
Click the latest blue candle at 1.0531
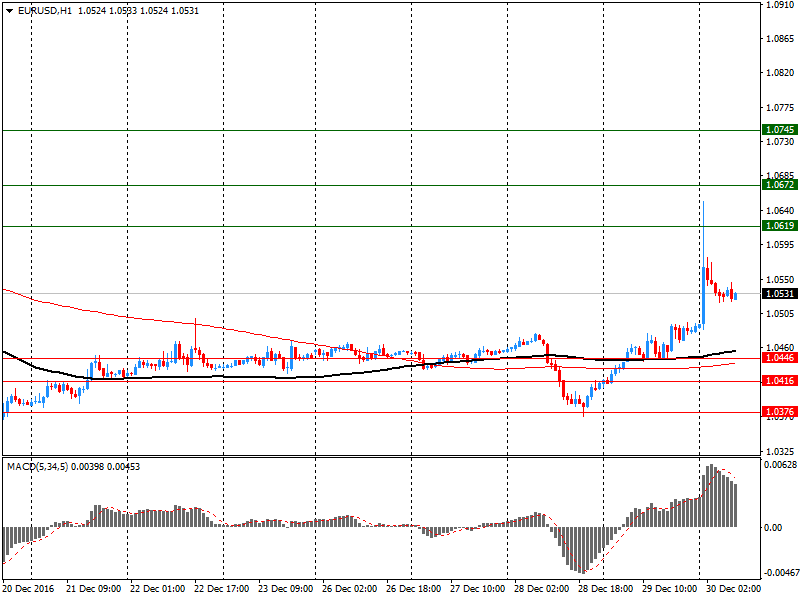735,296
